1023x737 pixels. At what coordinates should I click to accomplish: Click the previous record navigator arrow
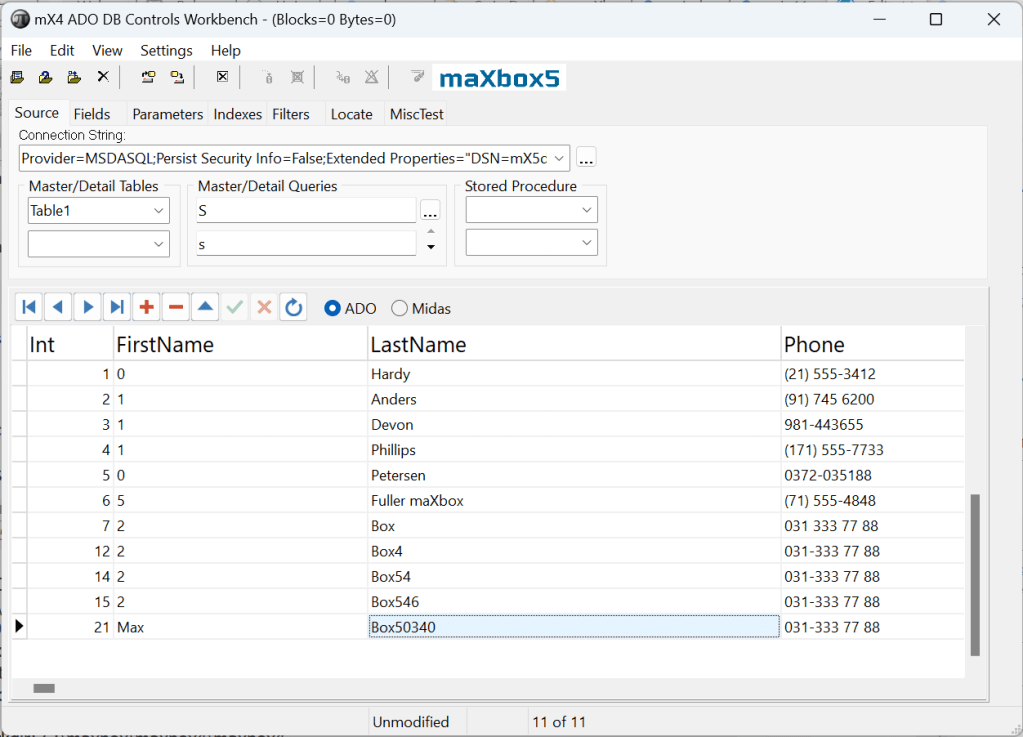58,308
